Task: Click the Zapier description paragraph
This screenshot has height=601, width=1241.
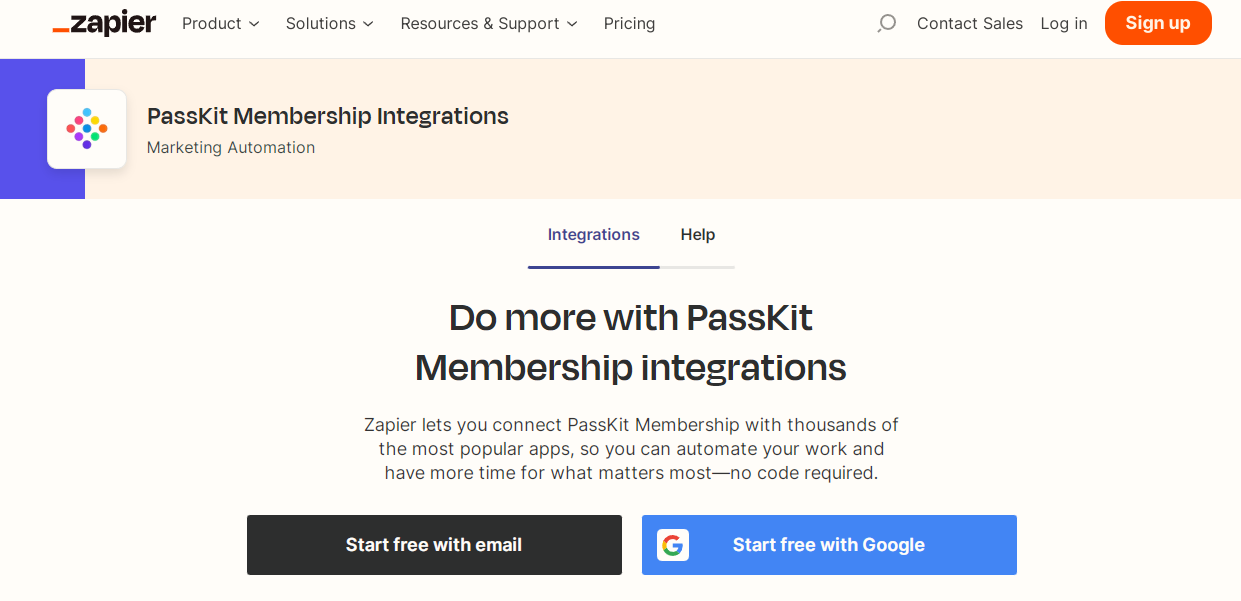Action: (x=631, y=449)
